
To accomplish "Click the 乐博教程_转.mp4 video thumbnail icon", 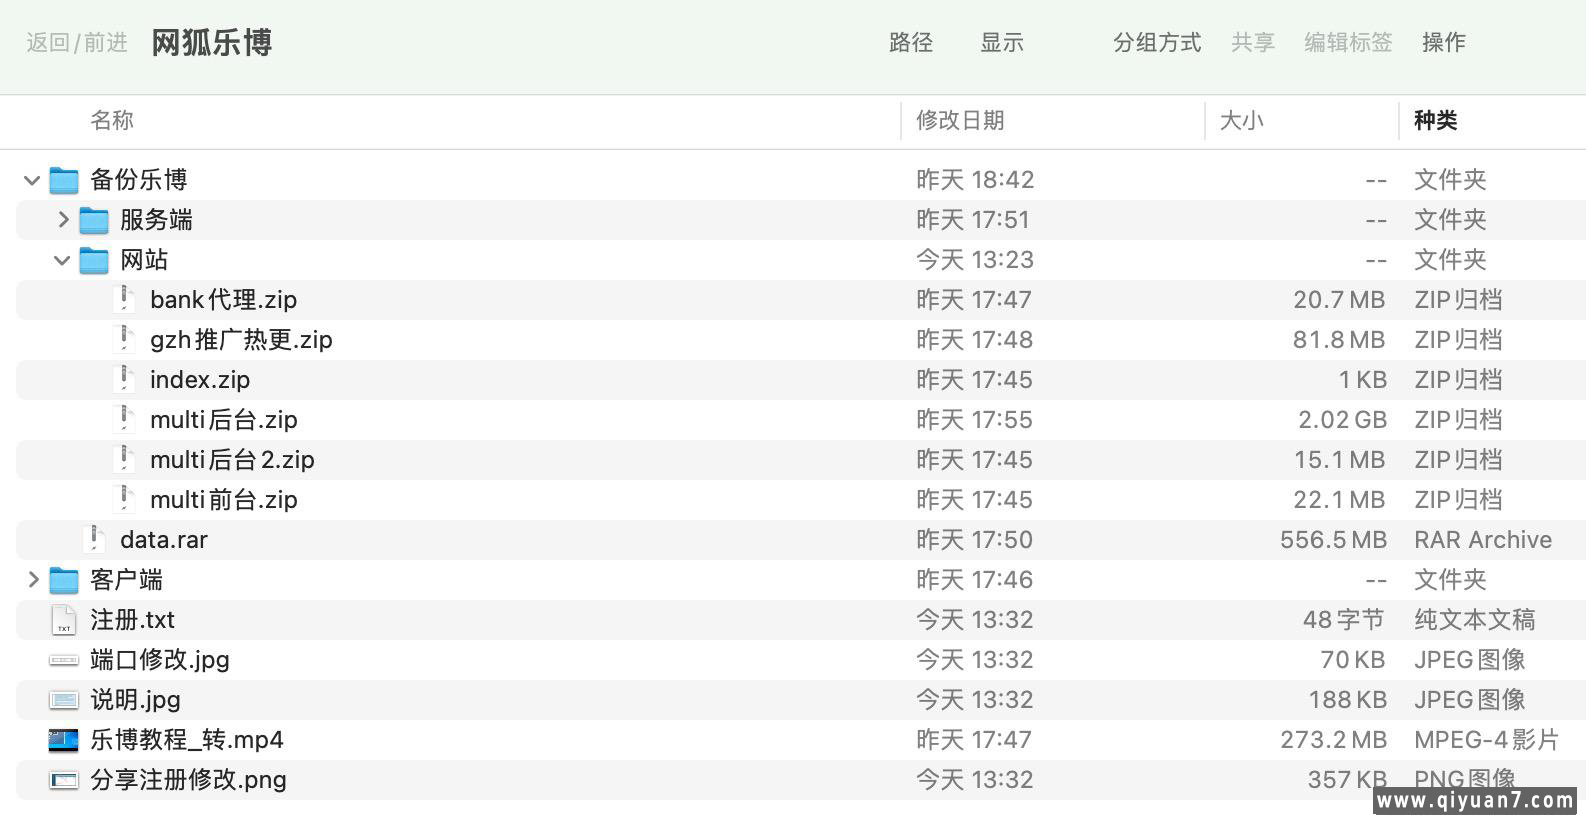I will pos(64,740).
